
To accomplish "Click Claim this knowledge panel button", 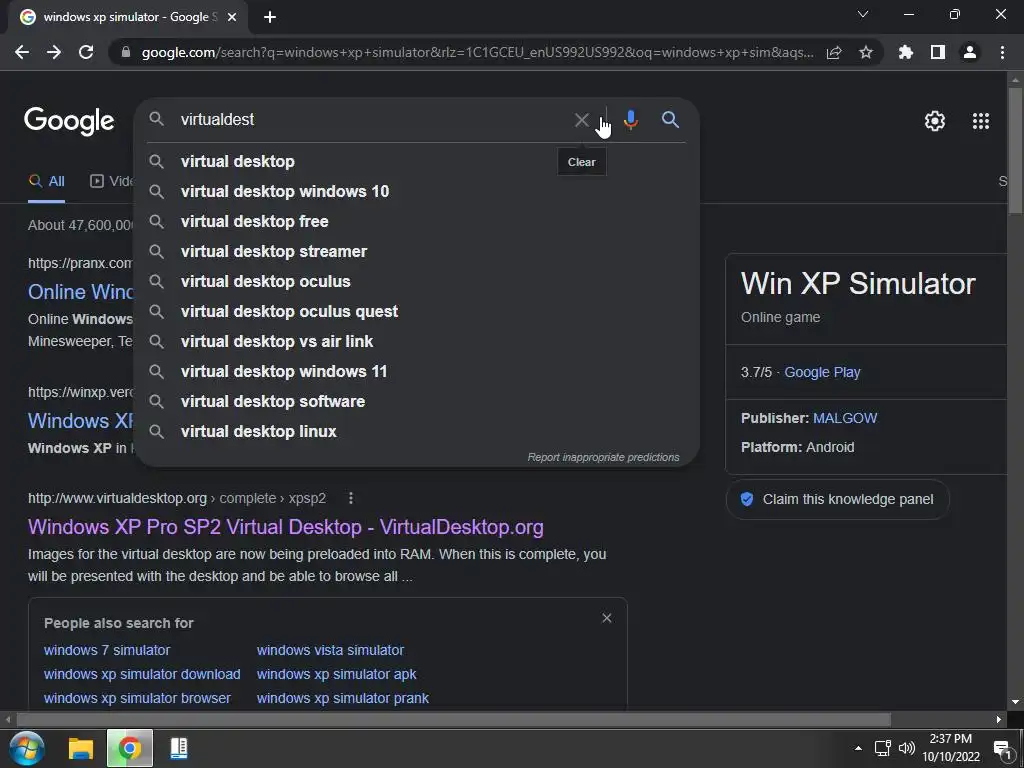I will click(x=837, y=500).
